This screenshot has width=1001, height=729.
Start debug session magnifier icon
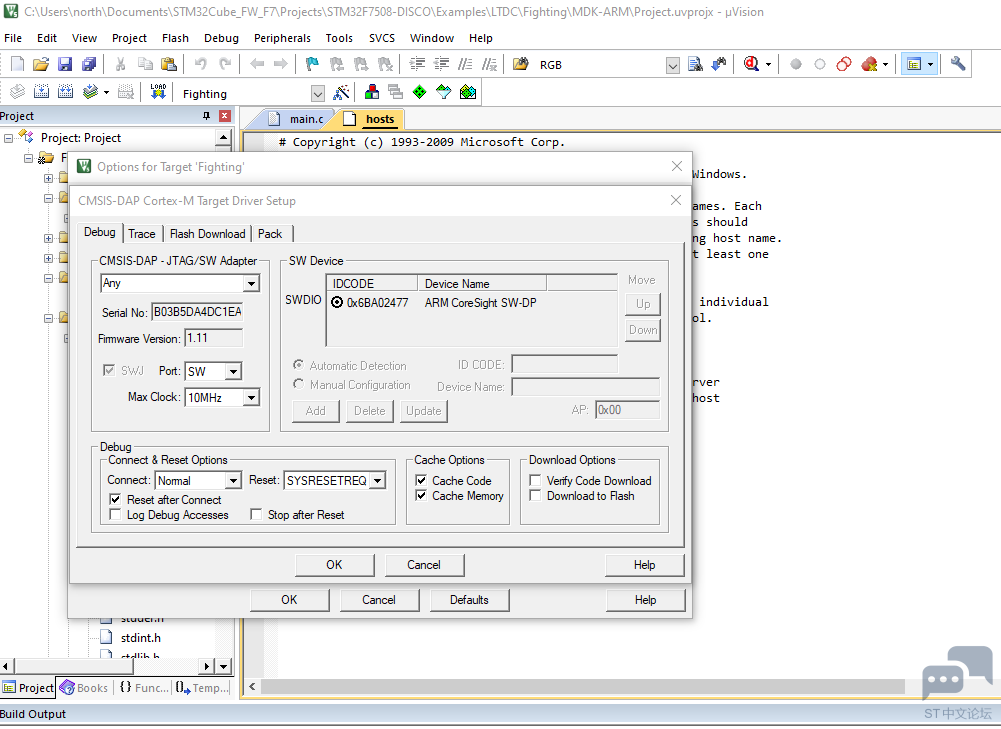pyautogui.click(x=751, y=64)
